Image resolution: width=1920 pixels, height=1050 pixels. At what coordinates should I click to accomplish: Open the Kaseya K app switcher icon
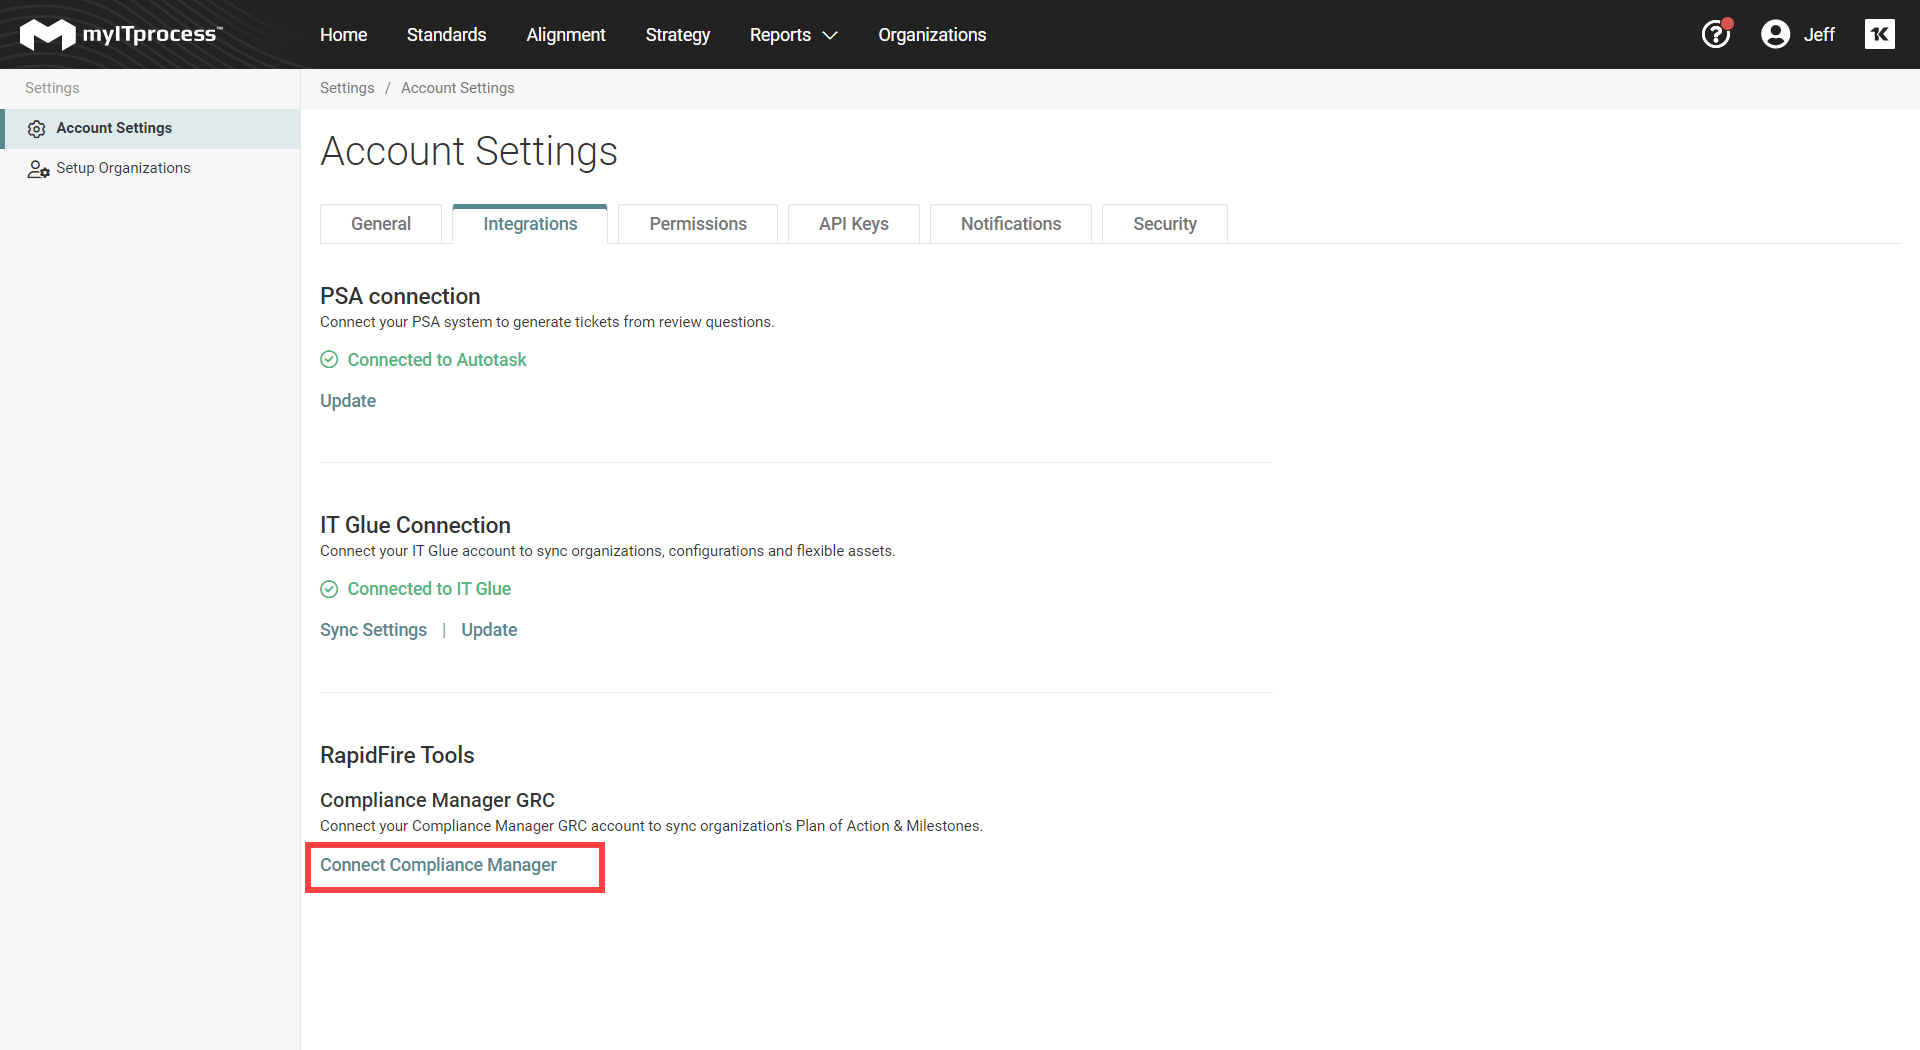(x=1880, y=34)
